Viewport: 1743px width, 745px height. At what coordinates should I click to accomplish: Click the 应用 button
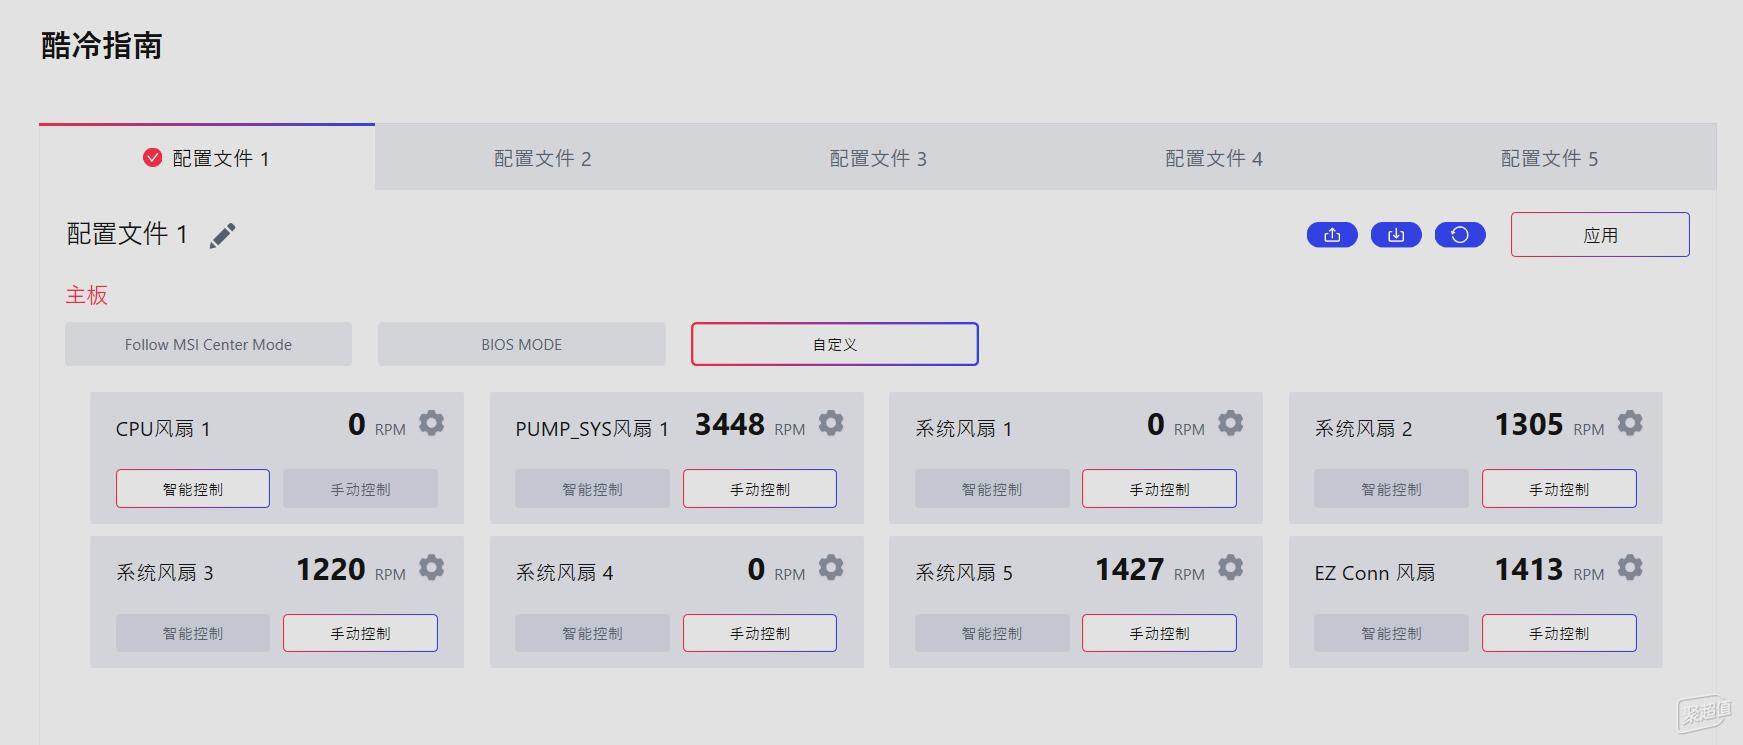tap(1599, 235)
